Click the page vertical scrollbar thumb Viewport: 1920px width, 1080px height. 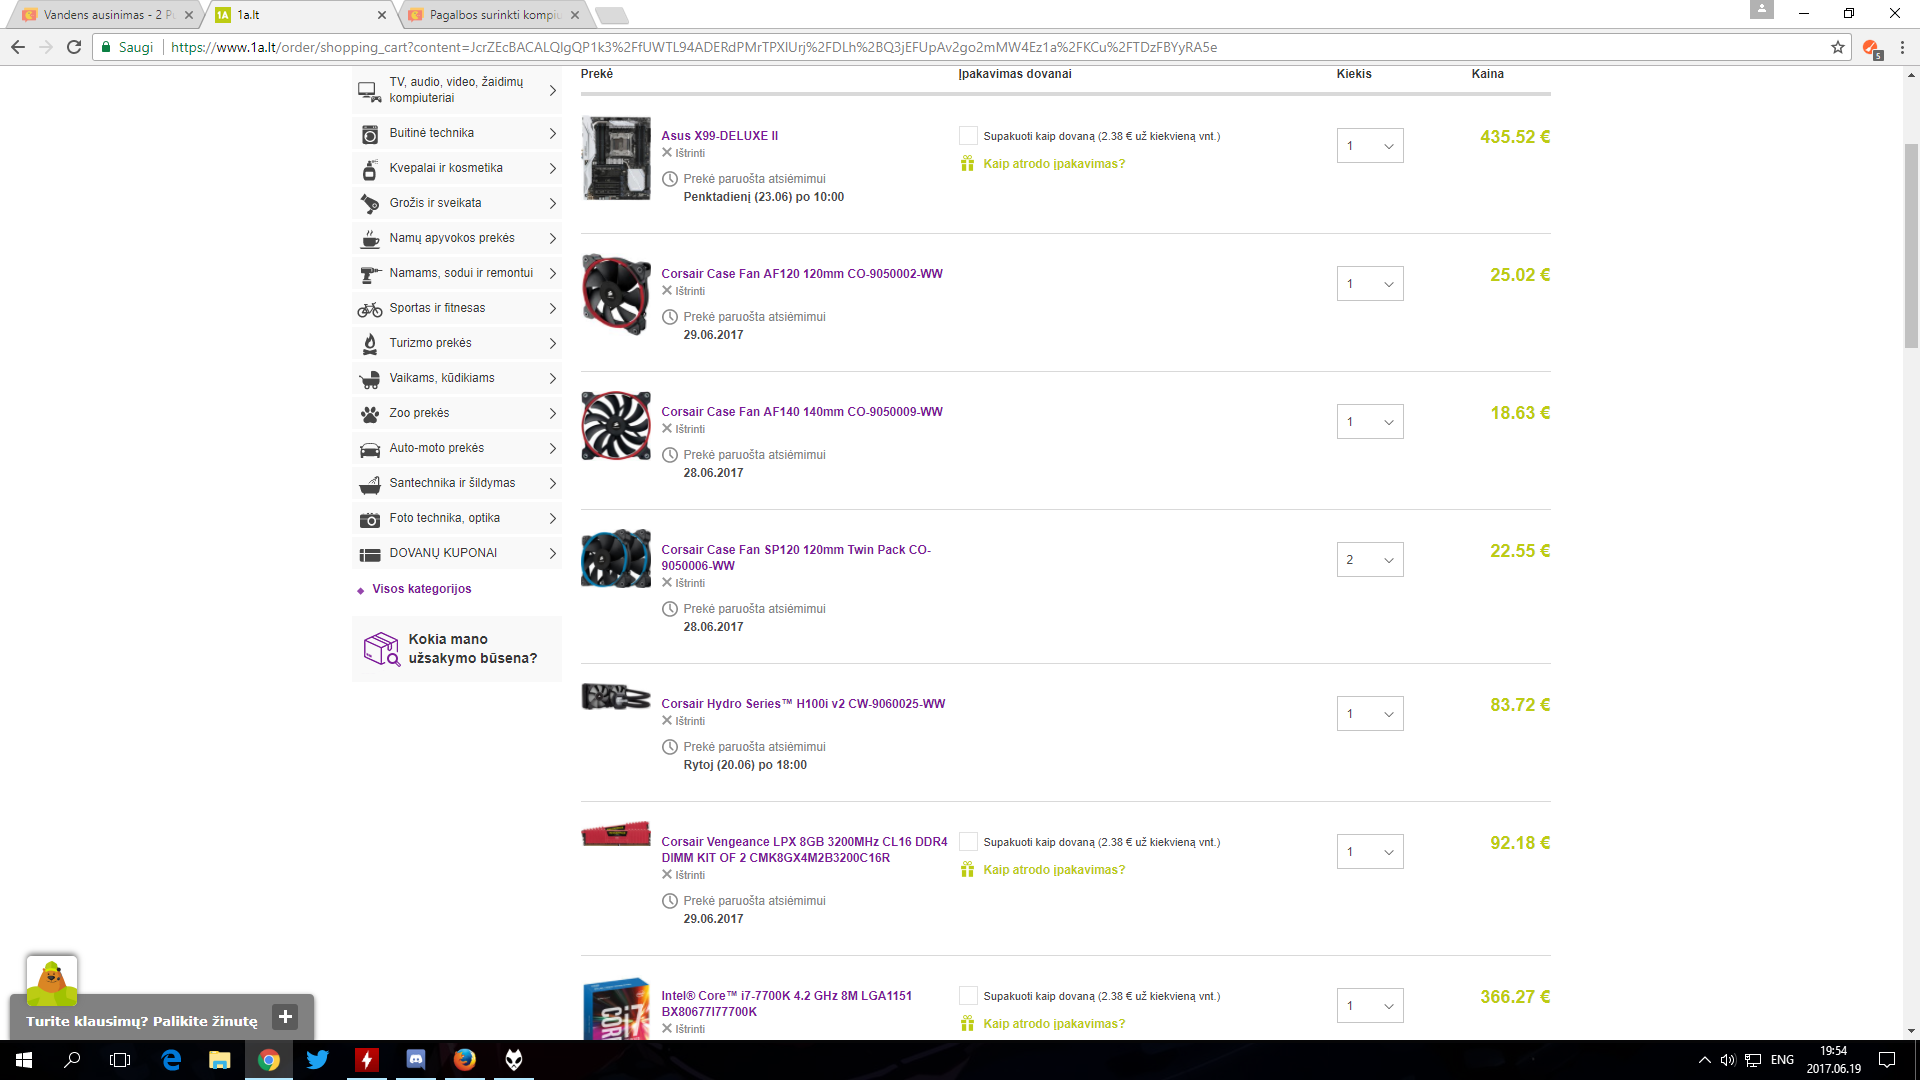click(x=1911, y=245)
